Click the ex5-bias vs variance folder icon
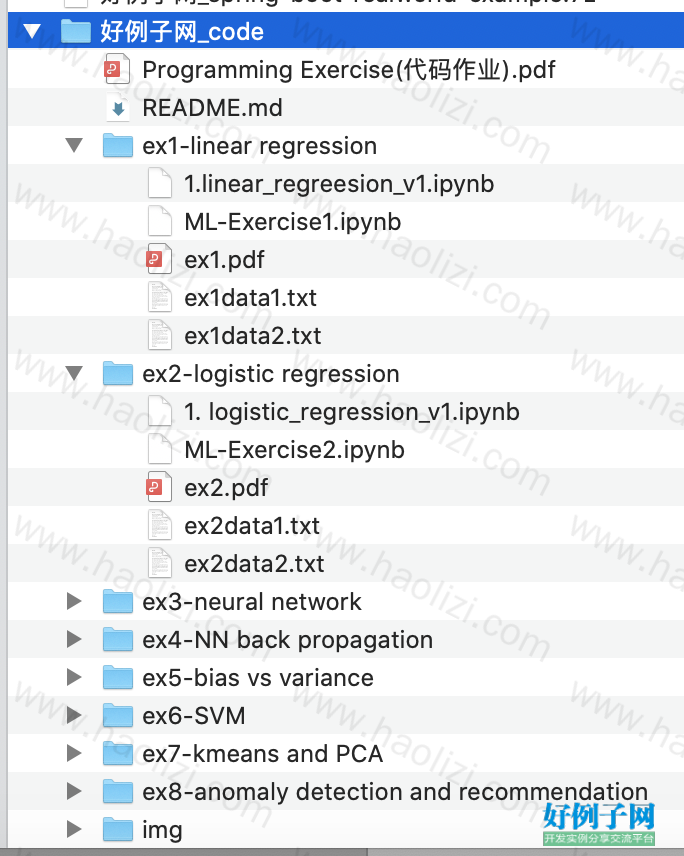The image size is (684, 856). [x=118, y=677]
